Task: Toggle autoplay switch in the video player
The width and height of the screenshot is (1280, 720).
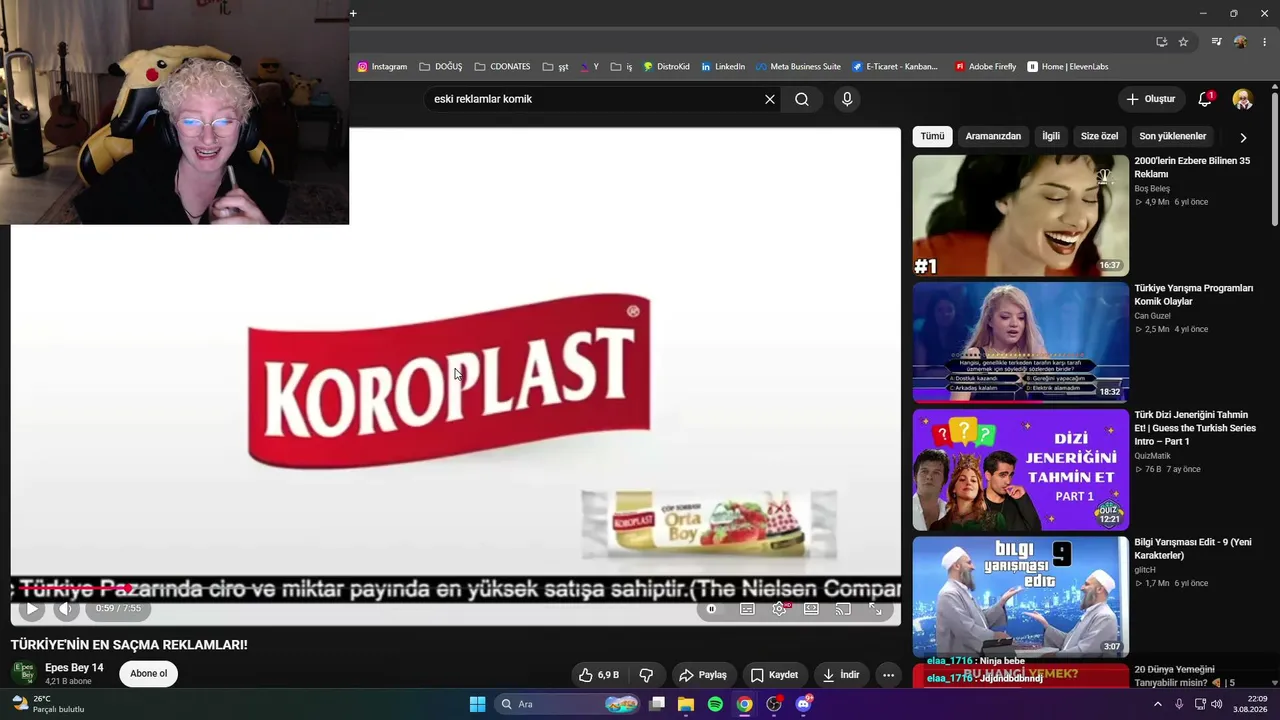Action: point(712,609)
